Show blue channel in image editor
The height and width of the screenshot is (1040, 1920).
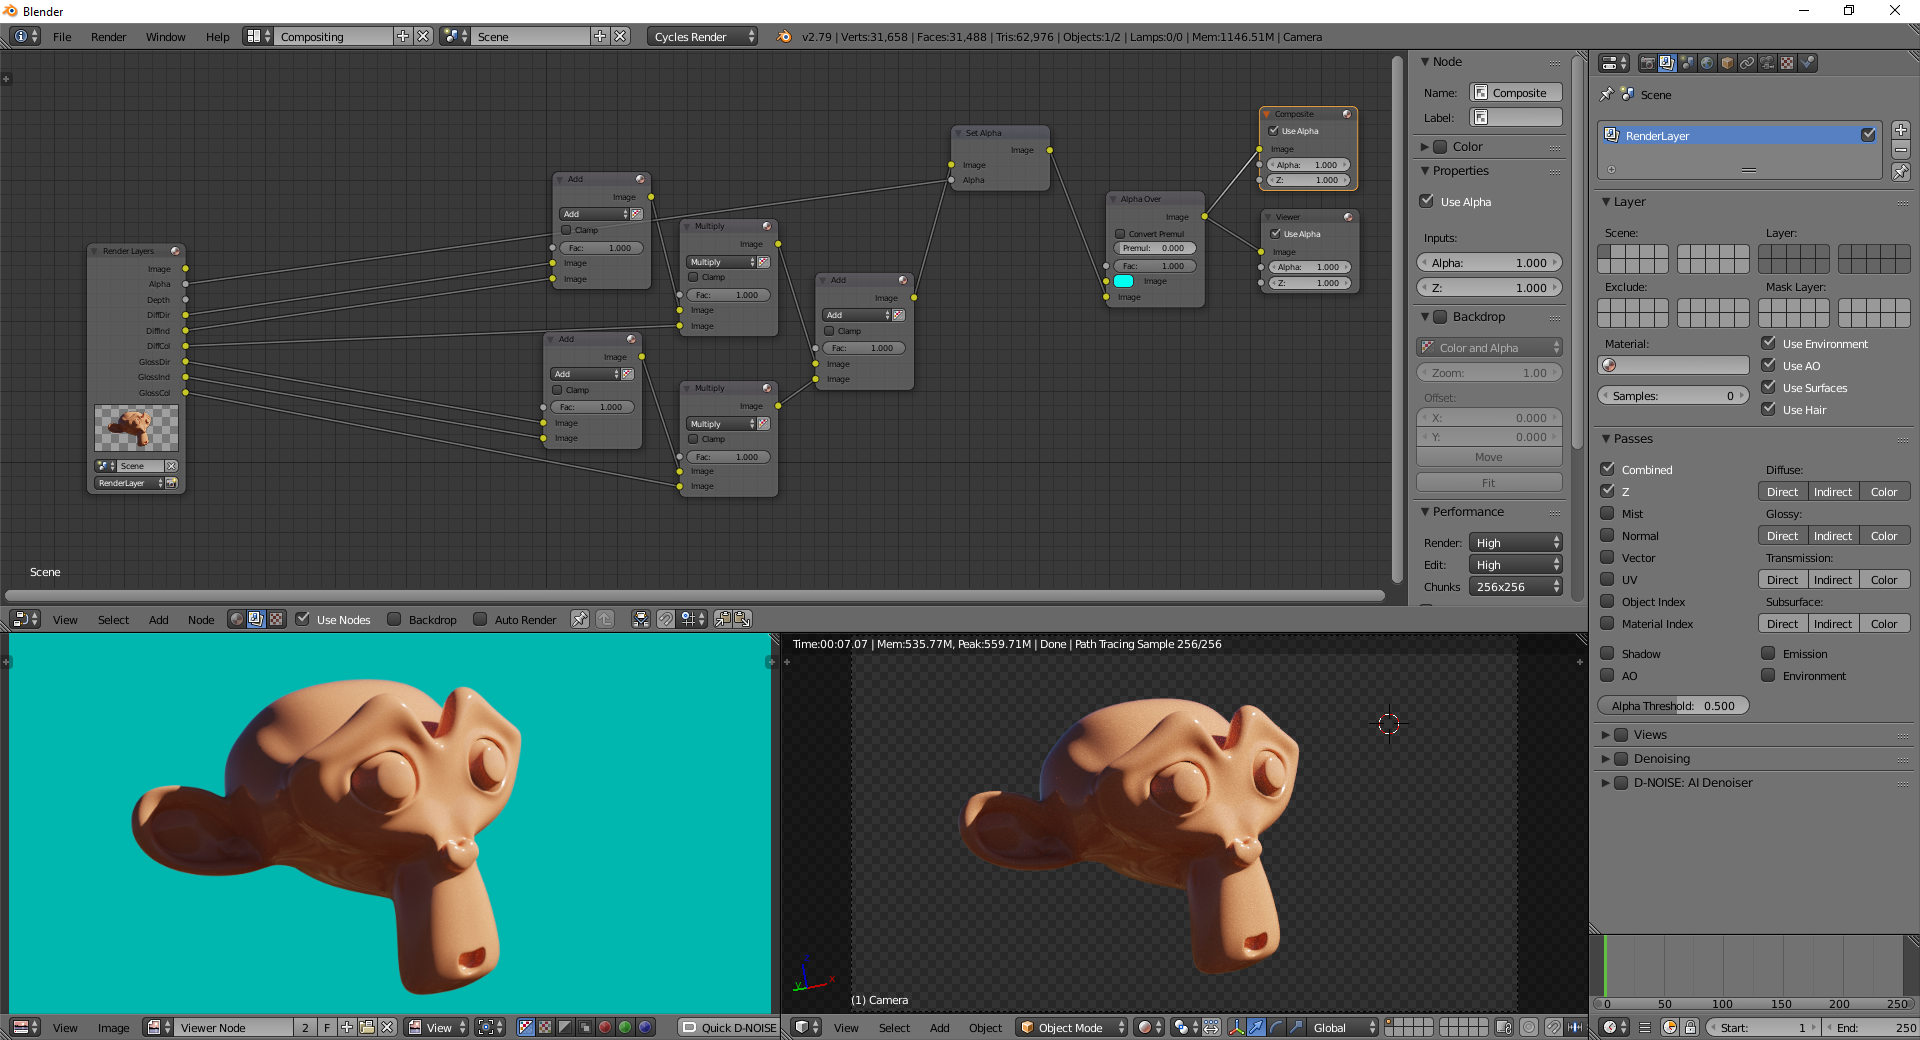pyautogui.click(x=645, y=1027)
